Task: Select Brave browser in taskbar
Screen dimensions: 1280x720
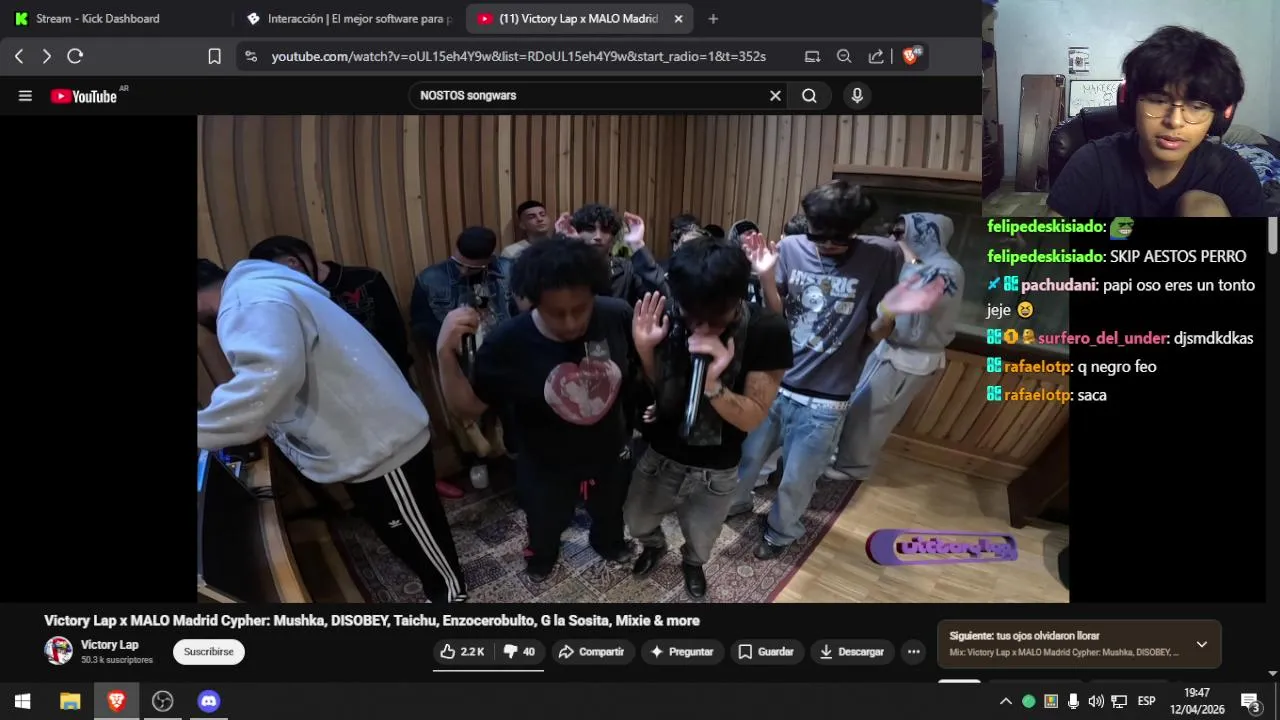Action: click(116, 701)
